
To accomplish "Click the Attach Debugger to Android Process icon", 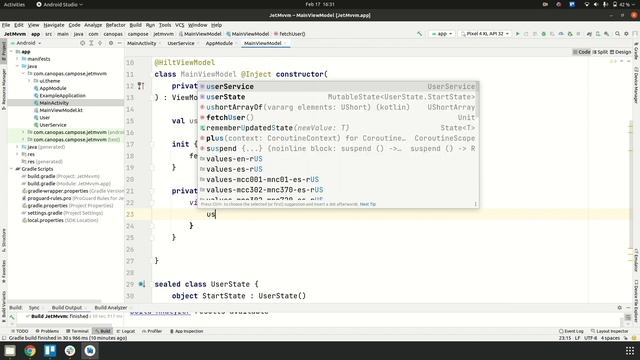I will click(x=570, y=34).
